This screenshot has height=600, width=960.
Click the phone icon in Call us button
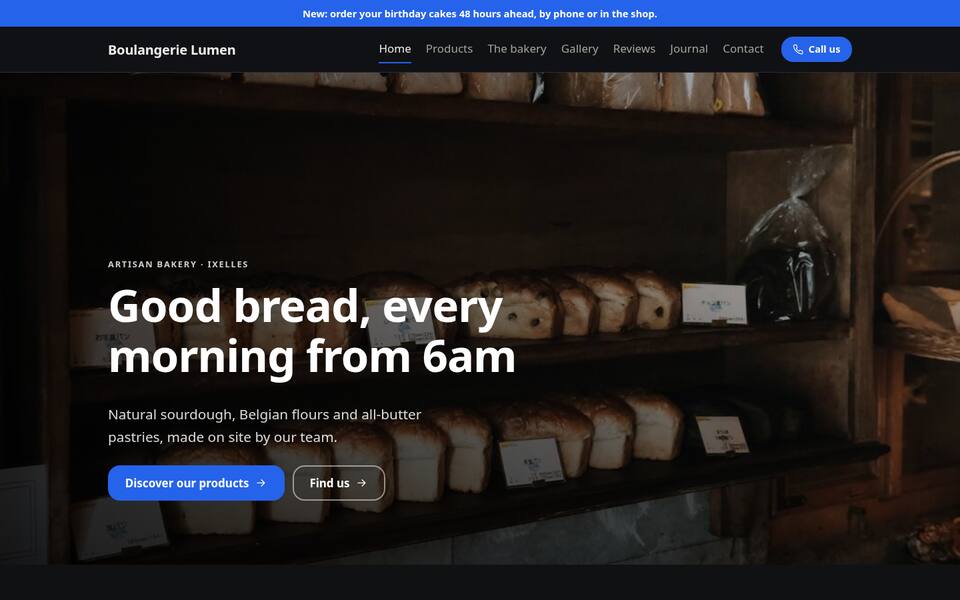pyautogui.click(x=798, y=50)
